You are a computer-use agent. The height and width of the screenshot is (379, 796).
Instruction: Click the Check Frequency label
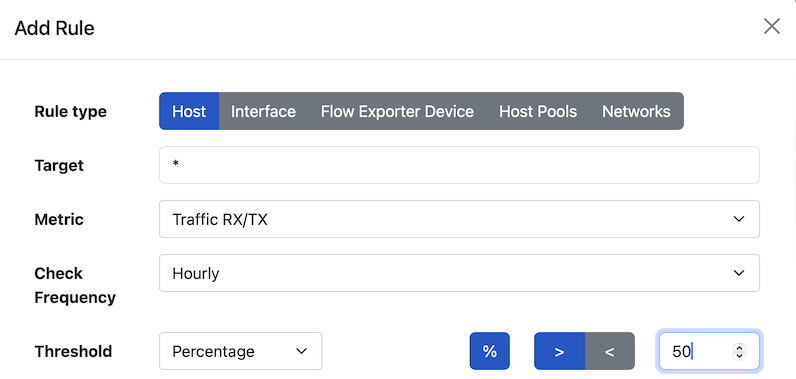point(75,285)
